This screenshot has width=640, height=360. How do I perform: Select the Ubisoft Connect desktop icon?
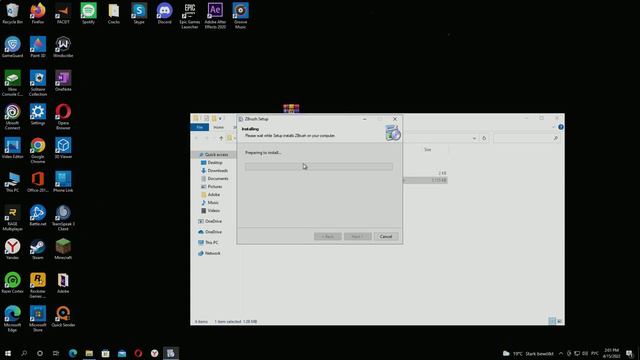pyautogui.click(x=12, y=117)
